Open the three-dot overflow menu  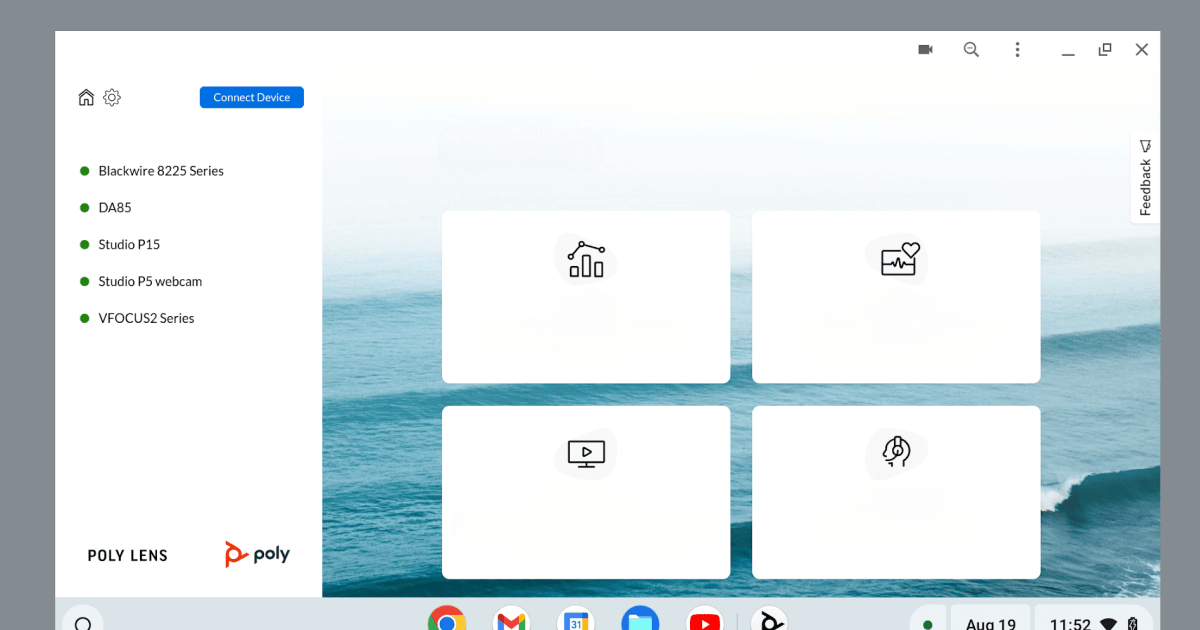pyautogui.click(x=1017, y=49)
